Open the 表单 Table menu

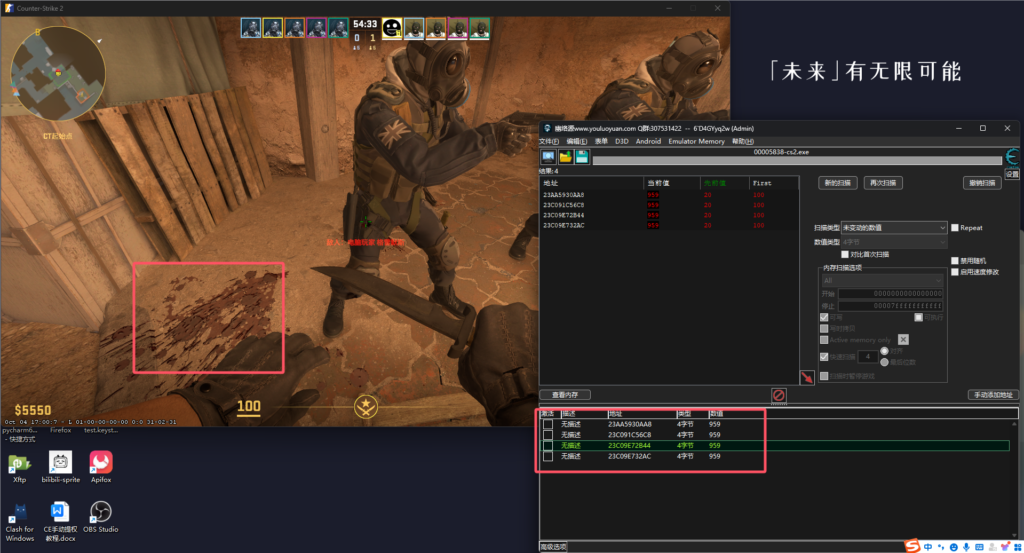601,141
